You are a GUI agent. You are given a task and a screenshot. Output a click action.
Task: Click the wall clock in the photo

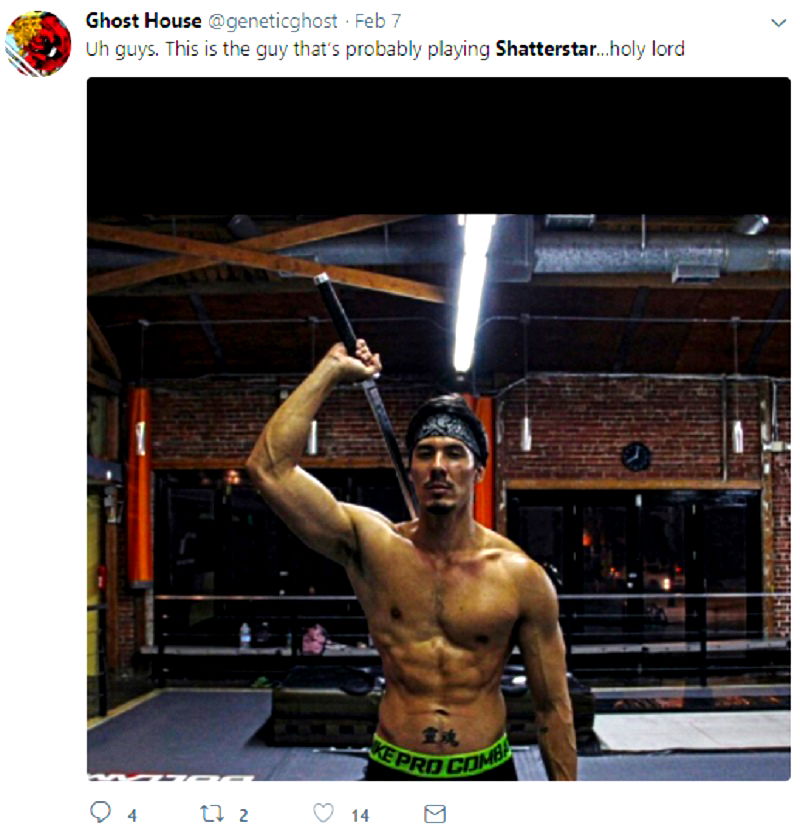(x=636, y=456)
